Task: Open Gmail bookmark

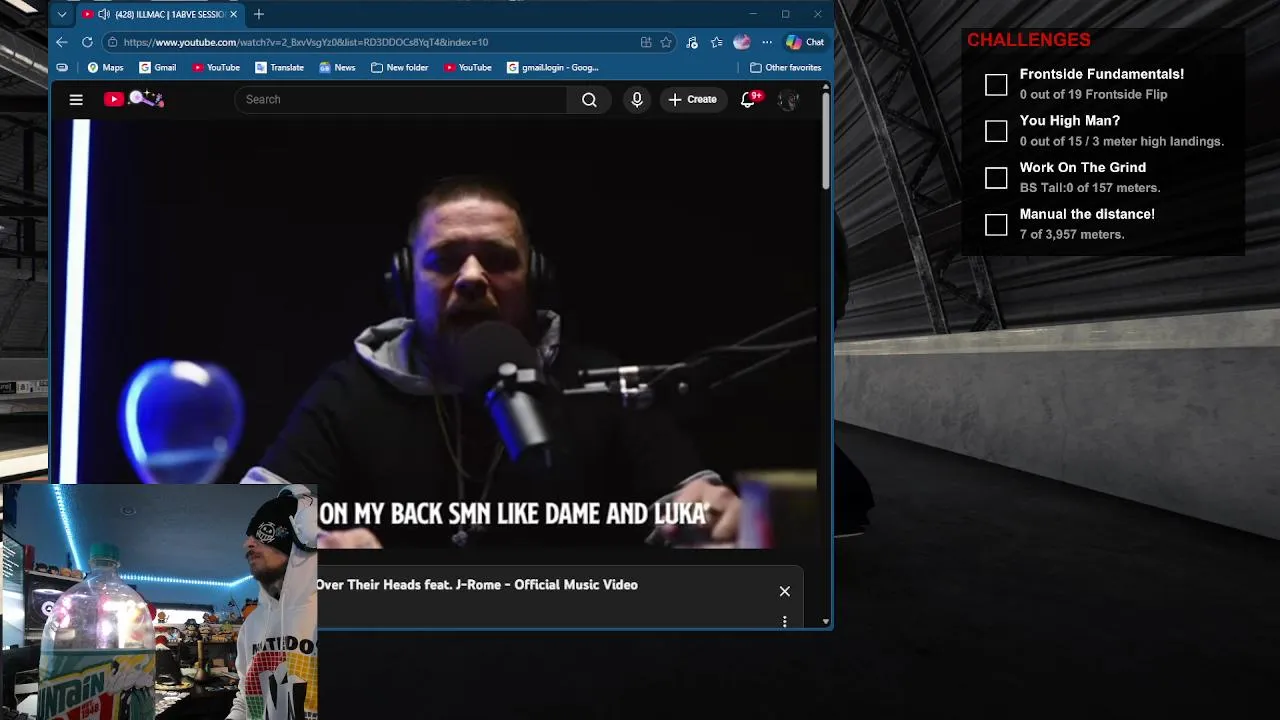Action: click(158, 67)
